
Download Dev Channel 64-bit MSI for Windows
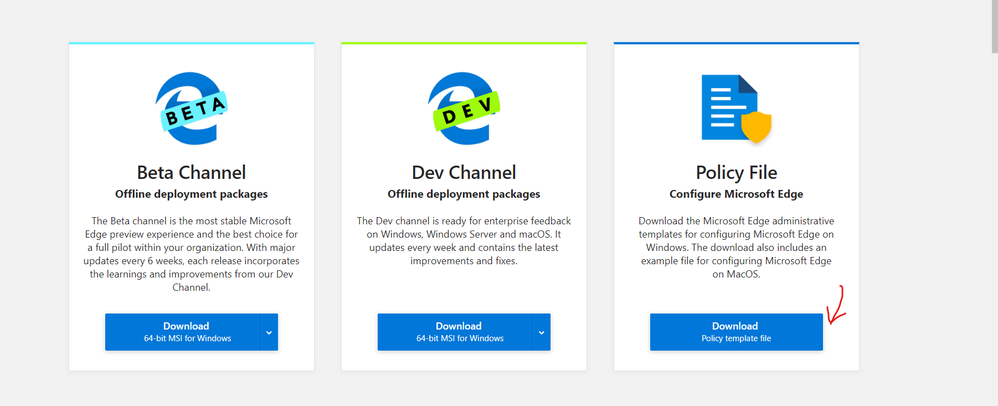coord(456,332)
